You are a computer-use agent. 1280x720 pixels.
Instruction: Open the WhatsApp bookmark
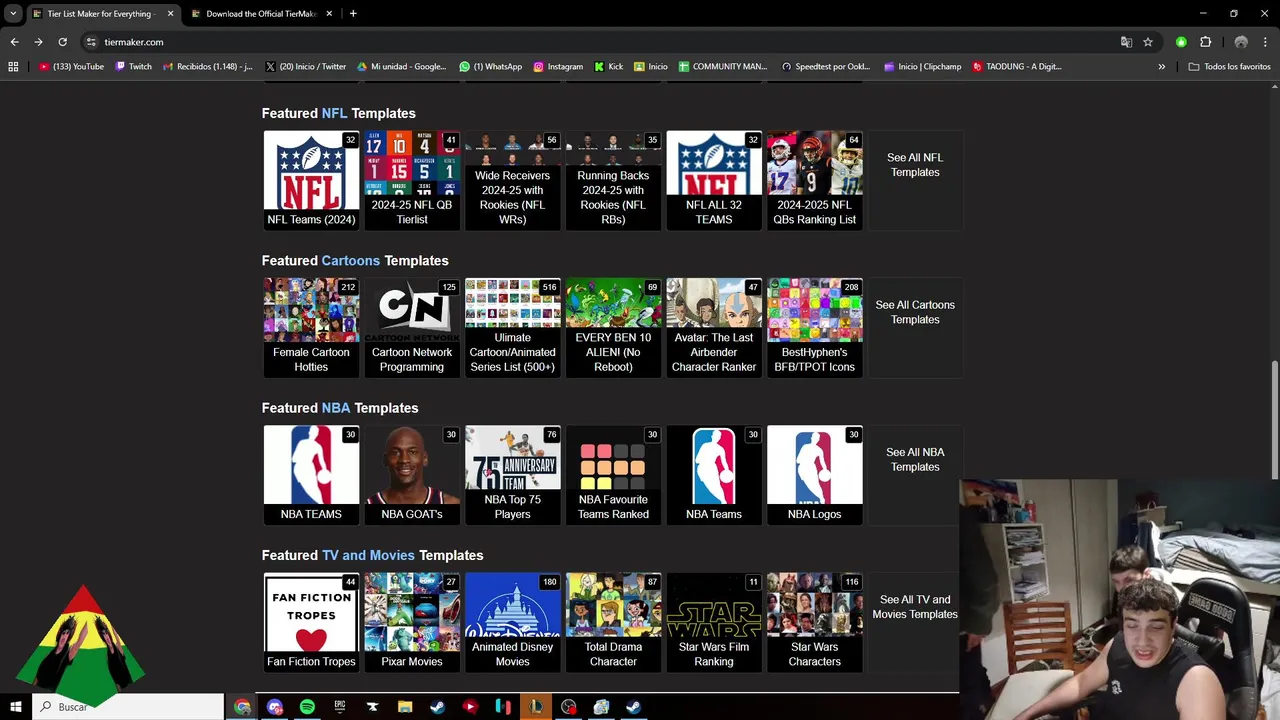(490, 66)
